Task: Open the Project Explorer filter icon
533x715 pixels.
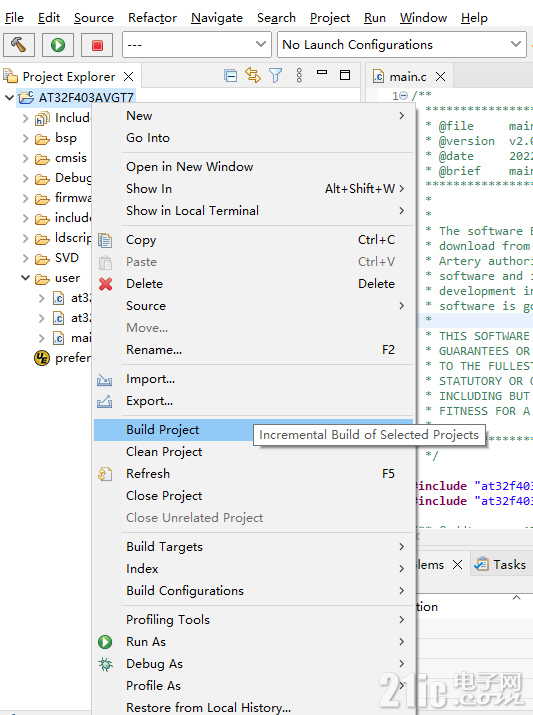Action: 275,75
